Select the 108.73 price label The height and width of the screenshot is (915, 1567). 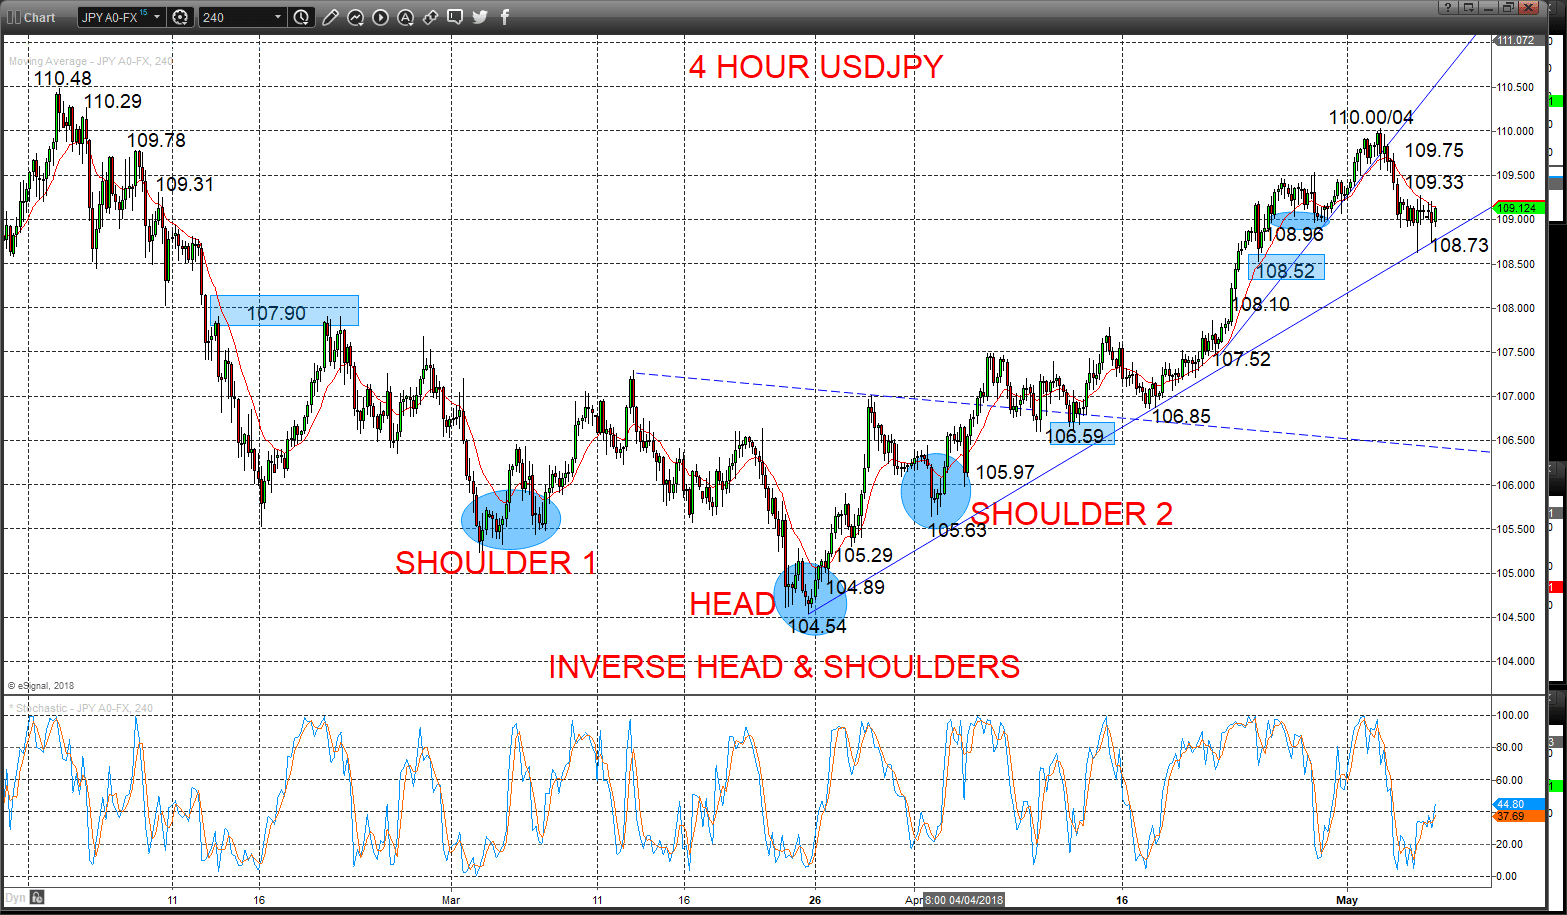(x=1459, y=245)
